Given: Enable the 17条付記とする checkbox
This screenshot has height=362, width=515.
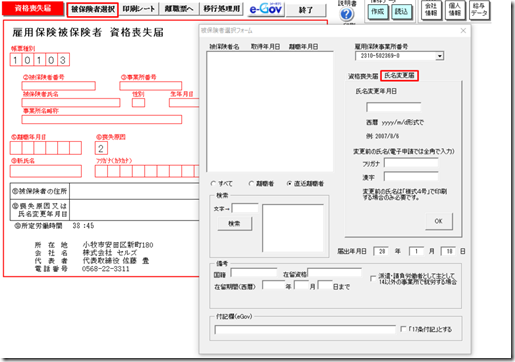Looking at the screenshot, I should 403,329.
